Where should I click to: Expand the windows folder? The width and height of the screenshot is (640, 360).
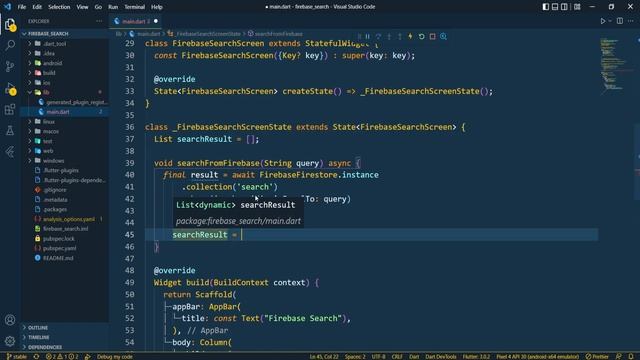click(65, 161)
